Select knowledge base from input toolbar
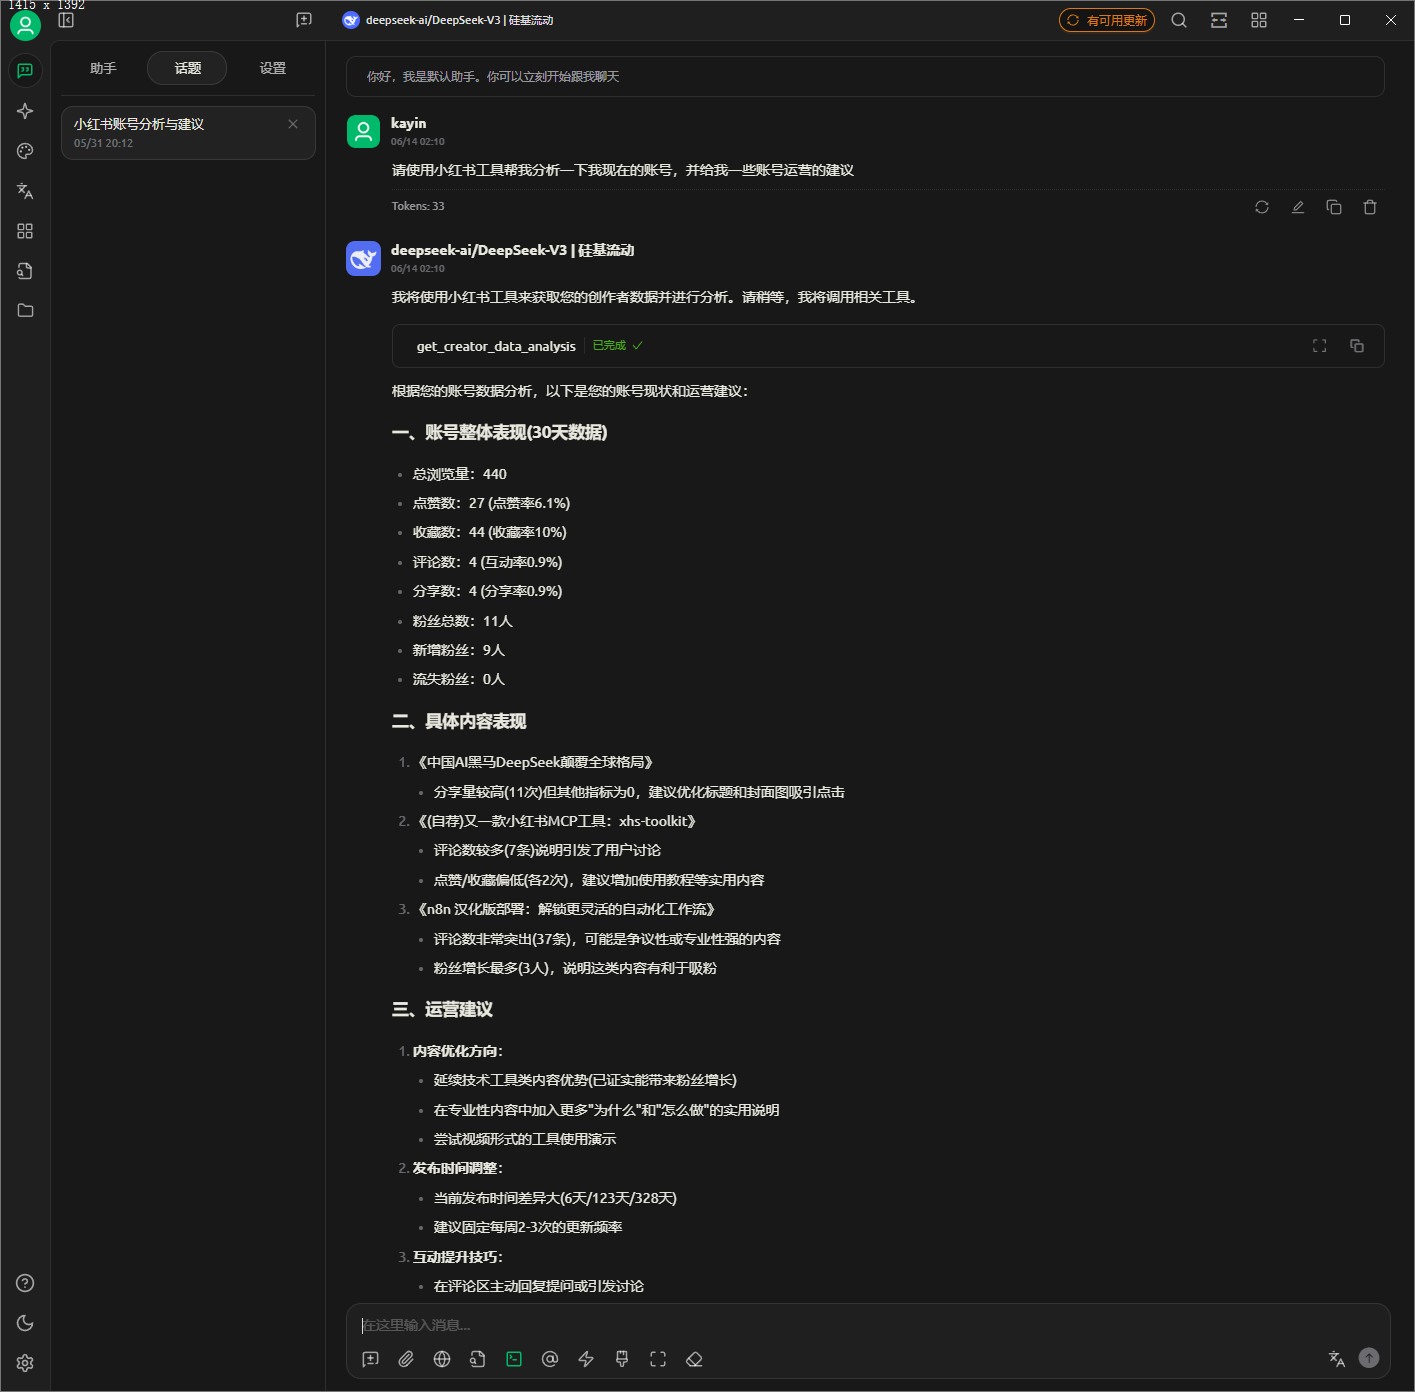Viewport: 1415px width, 1392px height. click(478, 1359)
